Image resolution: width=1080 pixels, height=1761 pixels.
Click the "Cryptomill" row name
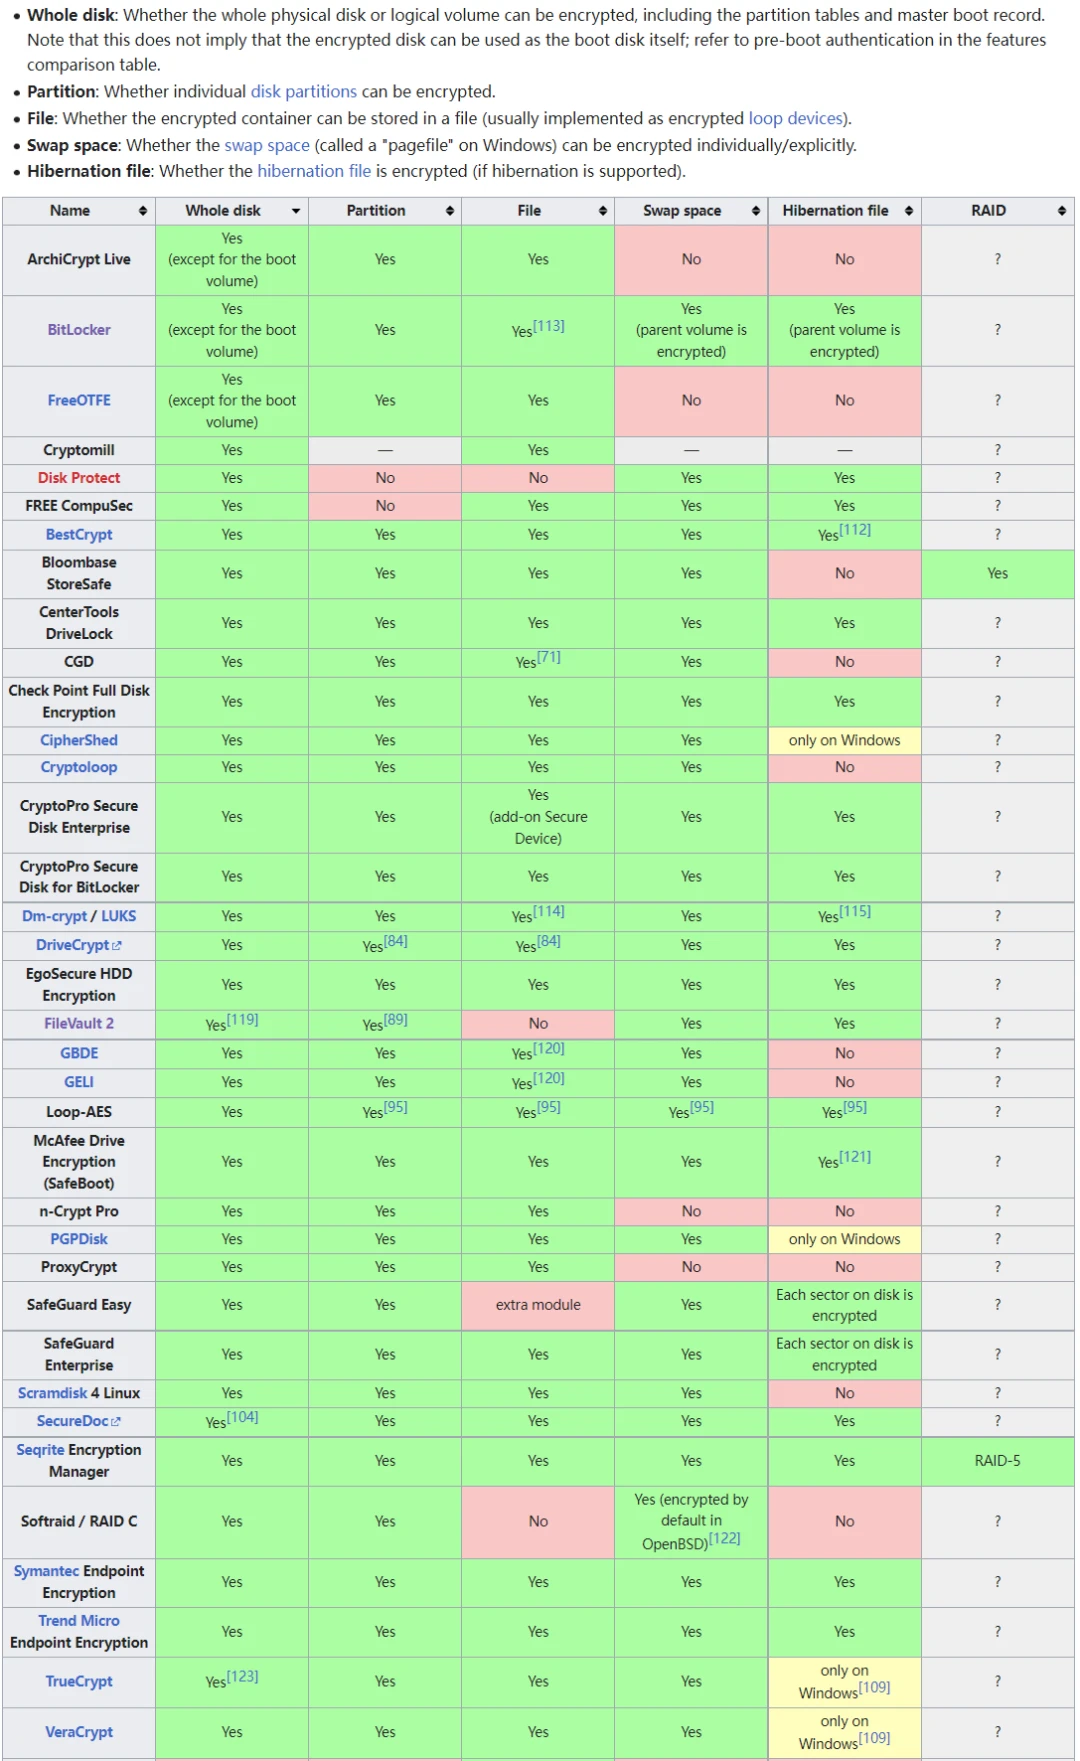coord(79,450)
